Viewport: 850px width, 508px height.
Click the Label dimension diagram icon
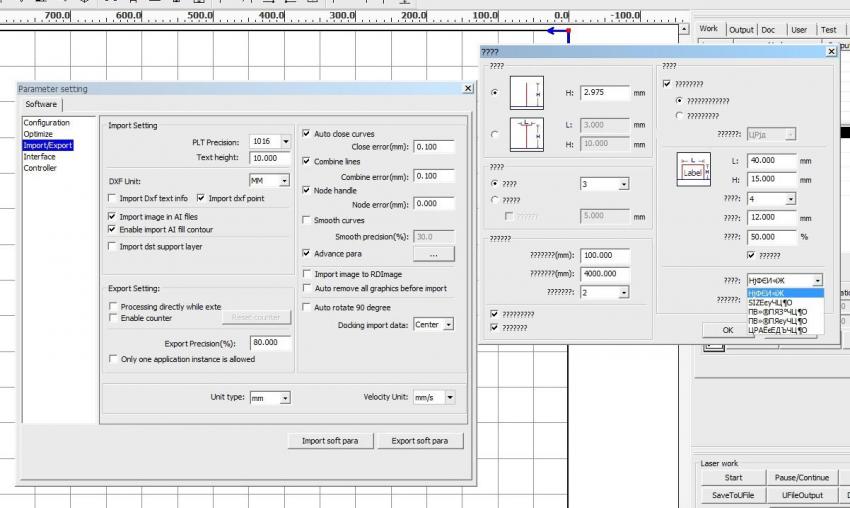click(693, 169)
